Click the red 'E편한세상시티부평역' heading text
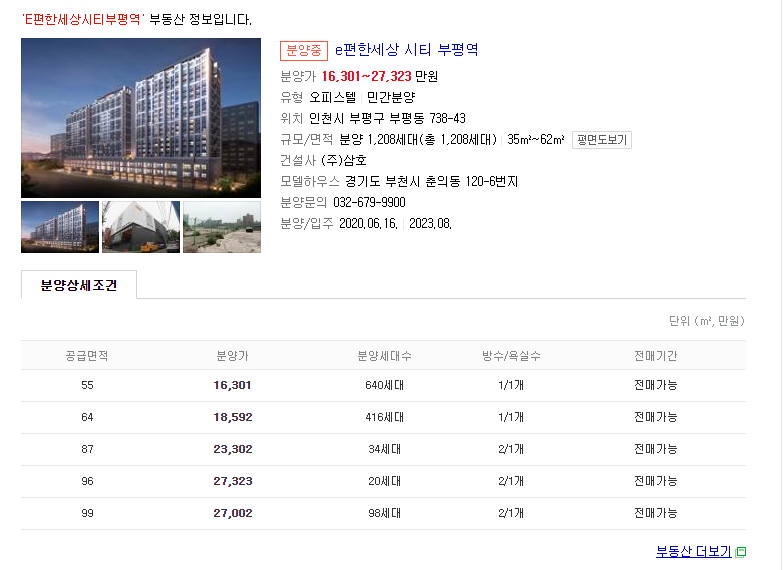 point(83,20)
